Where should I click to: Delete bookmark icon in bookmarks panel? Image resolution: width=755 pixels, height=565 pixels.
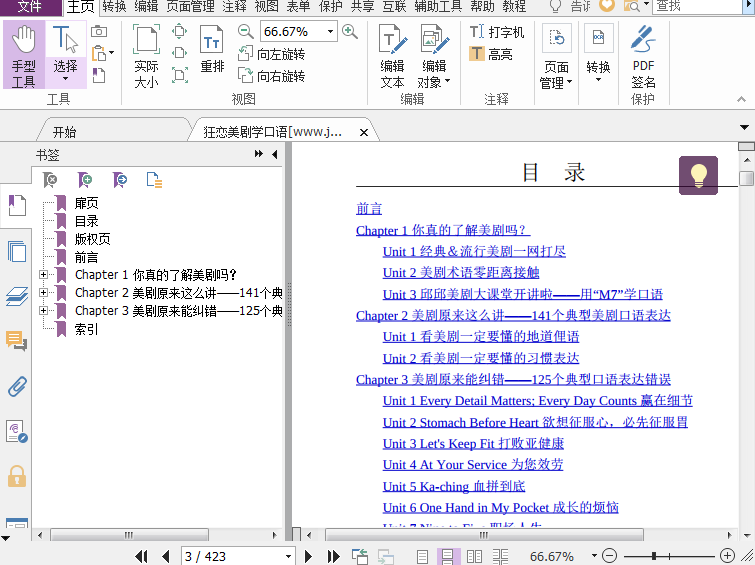[50, 180]
